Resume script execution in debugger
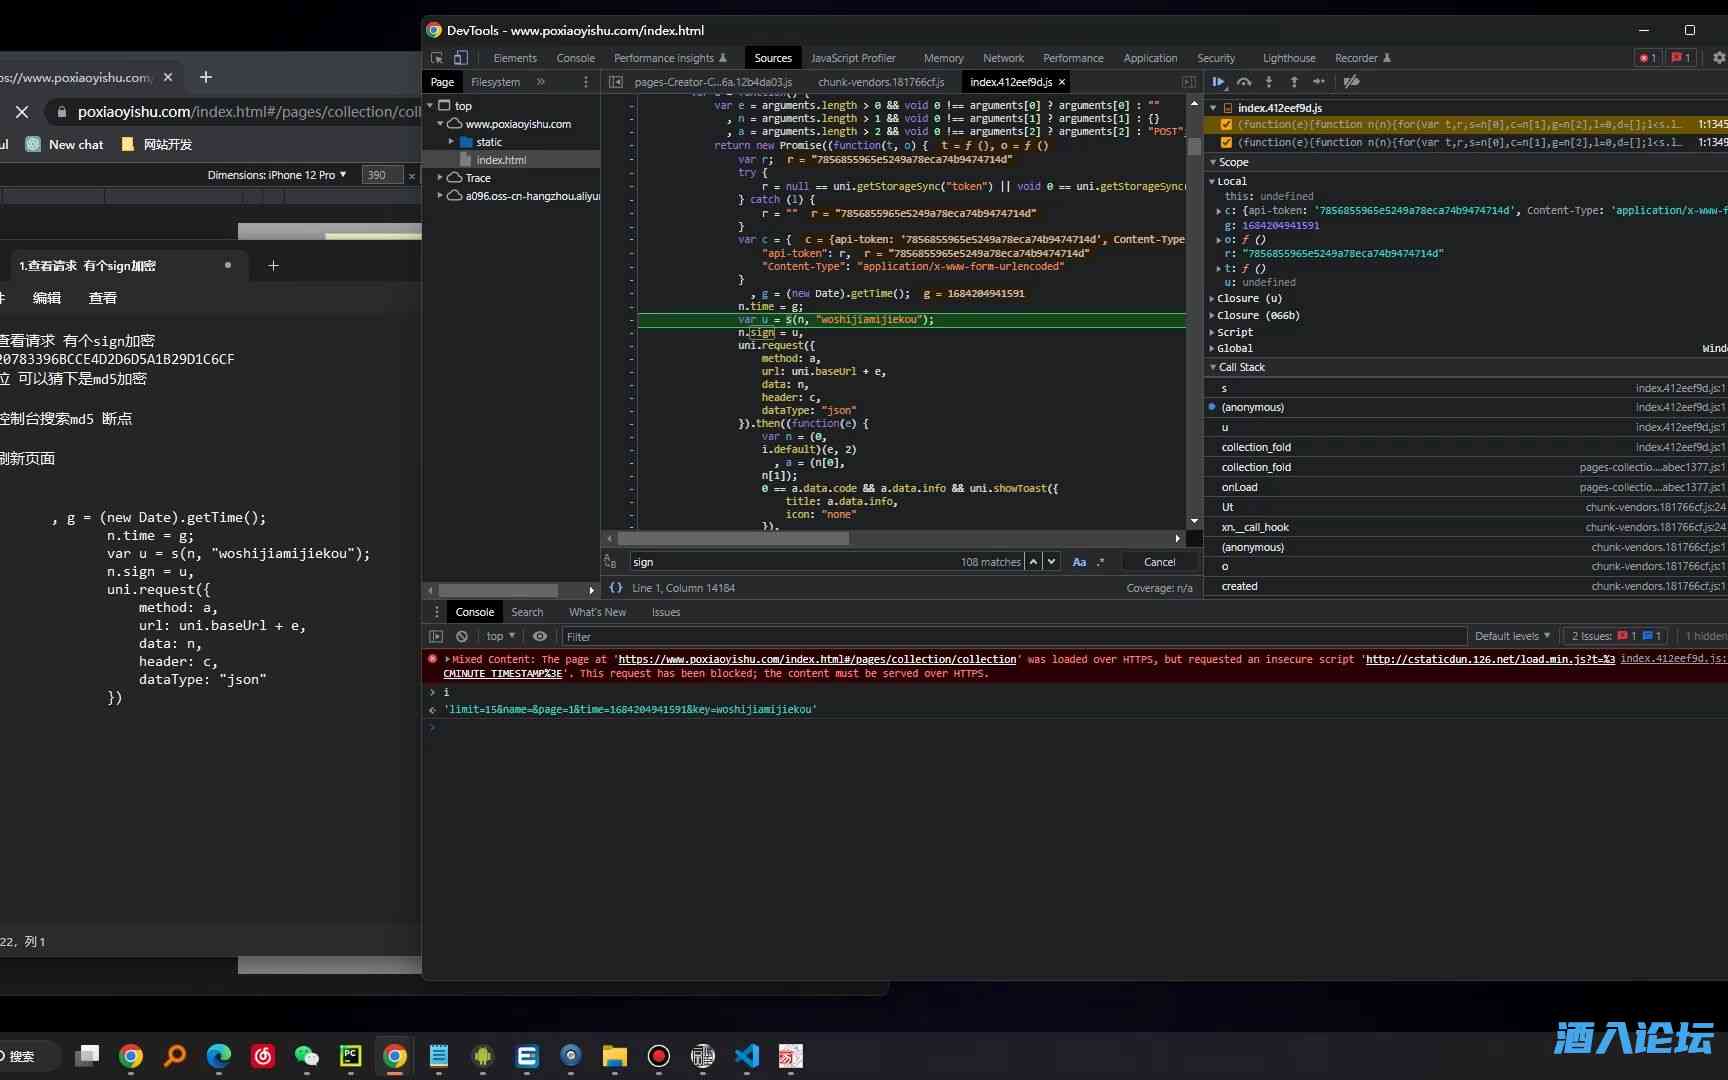This screenshot has height=1080, width=1728. coord(1218,82)
